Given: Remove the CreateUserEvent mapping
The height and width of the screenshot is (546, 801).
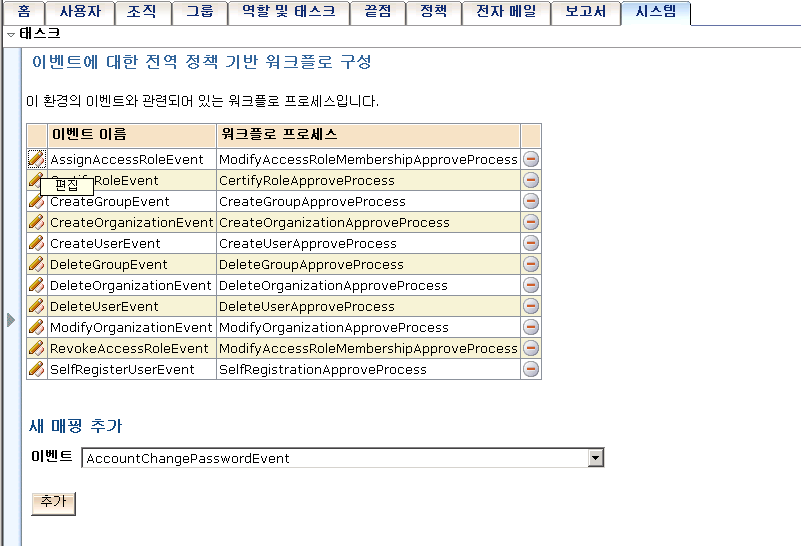Looking at the screenshot, I should 531,243.
